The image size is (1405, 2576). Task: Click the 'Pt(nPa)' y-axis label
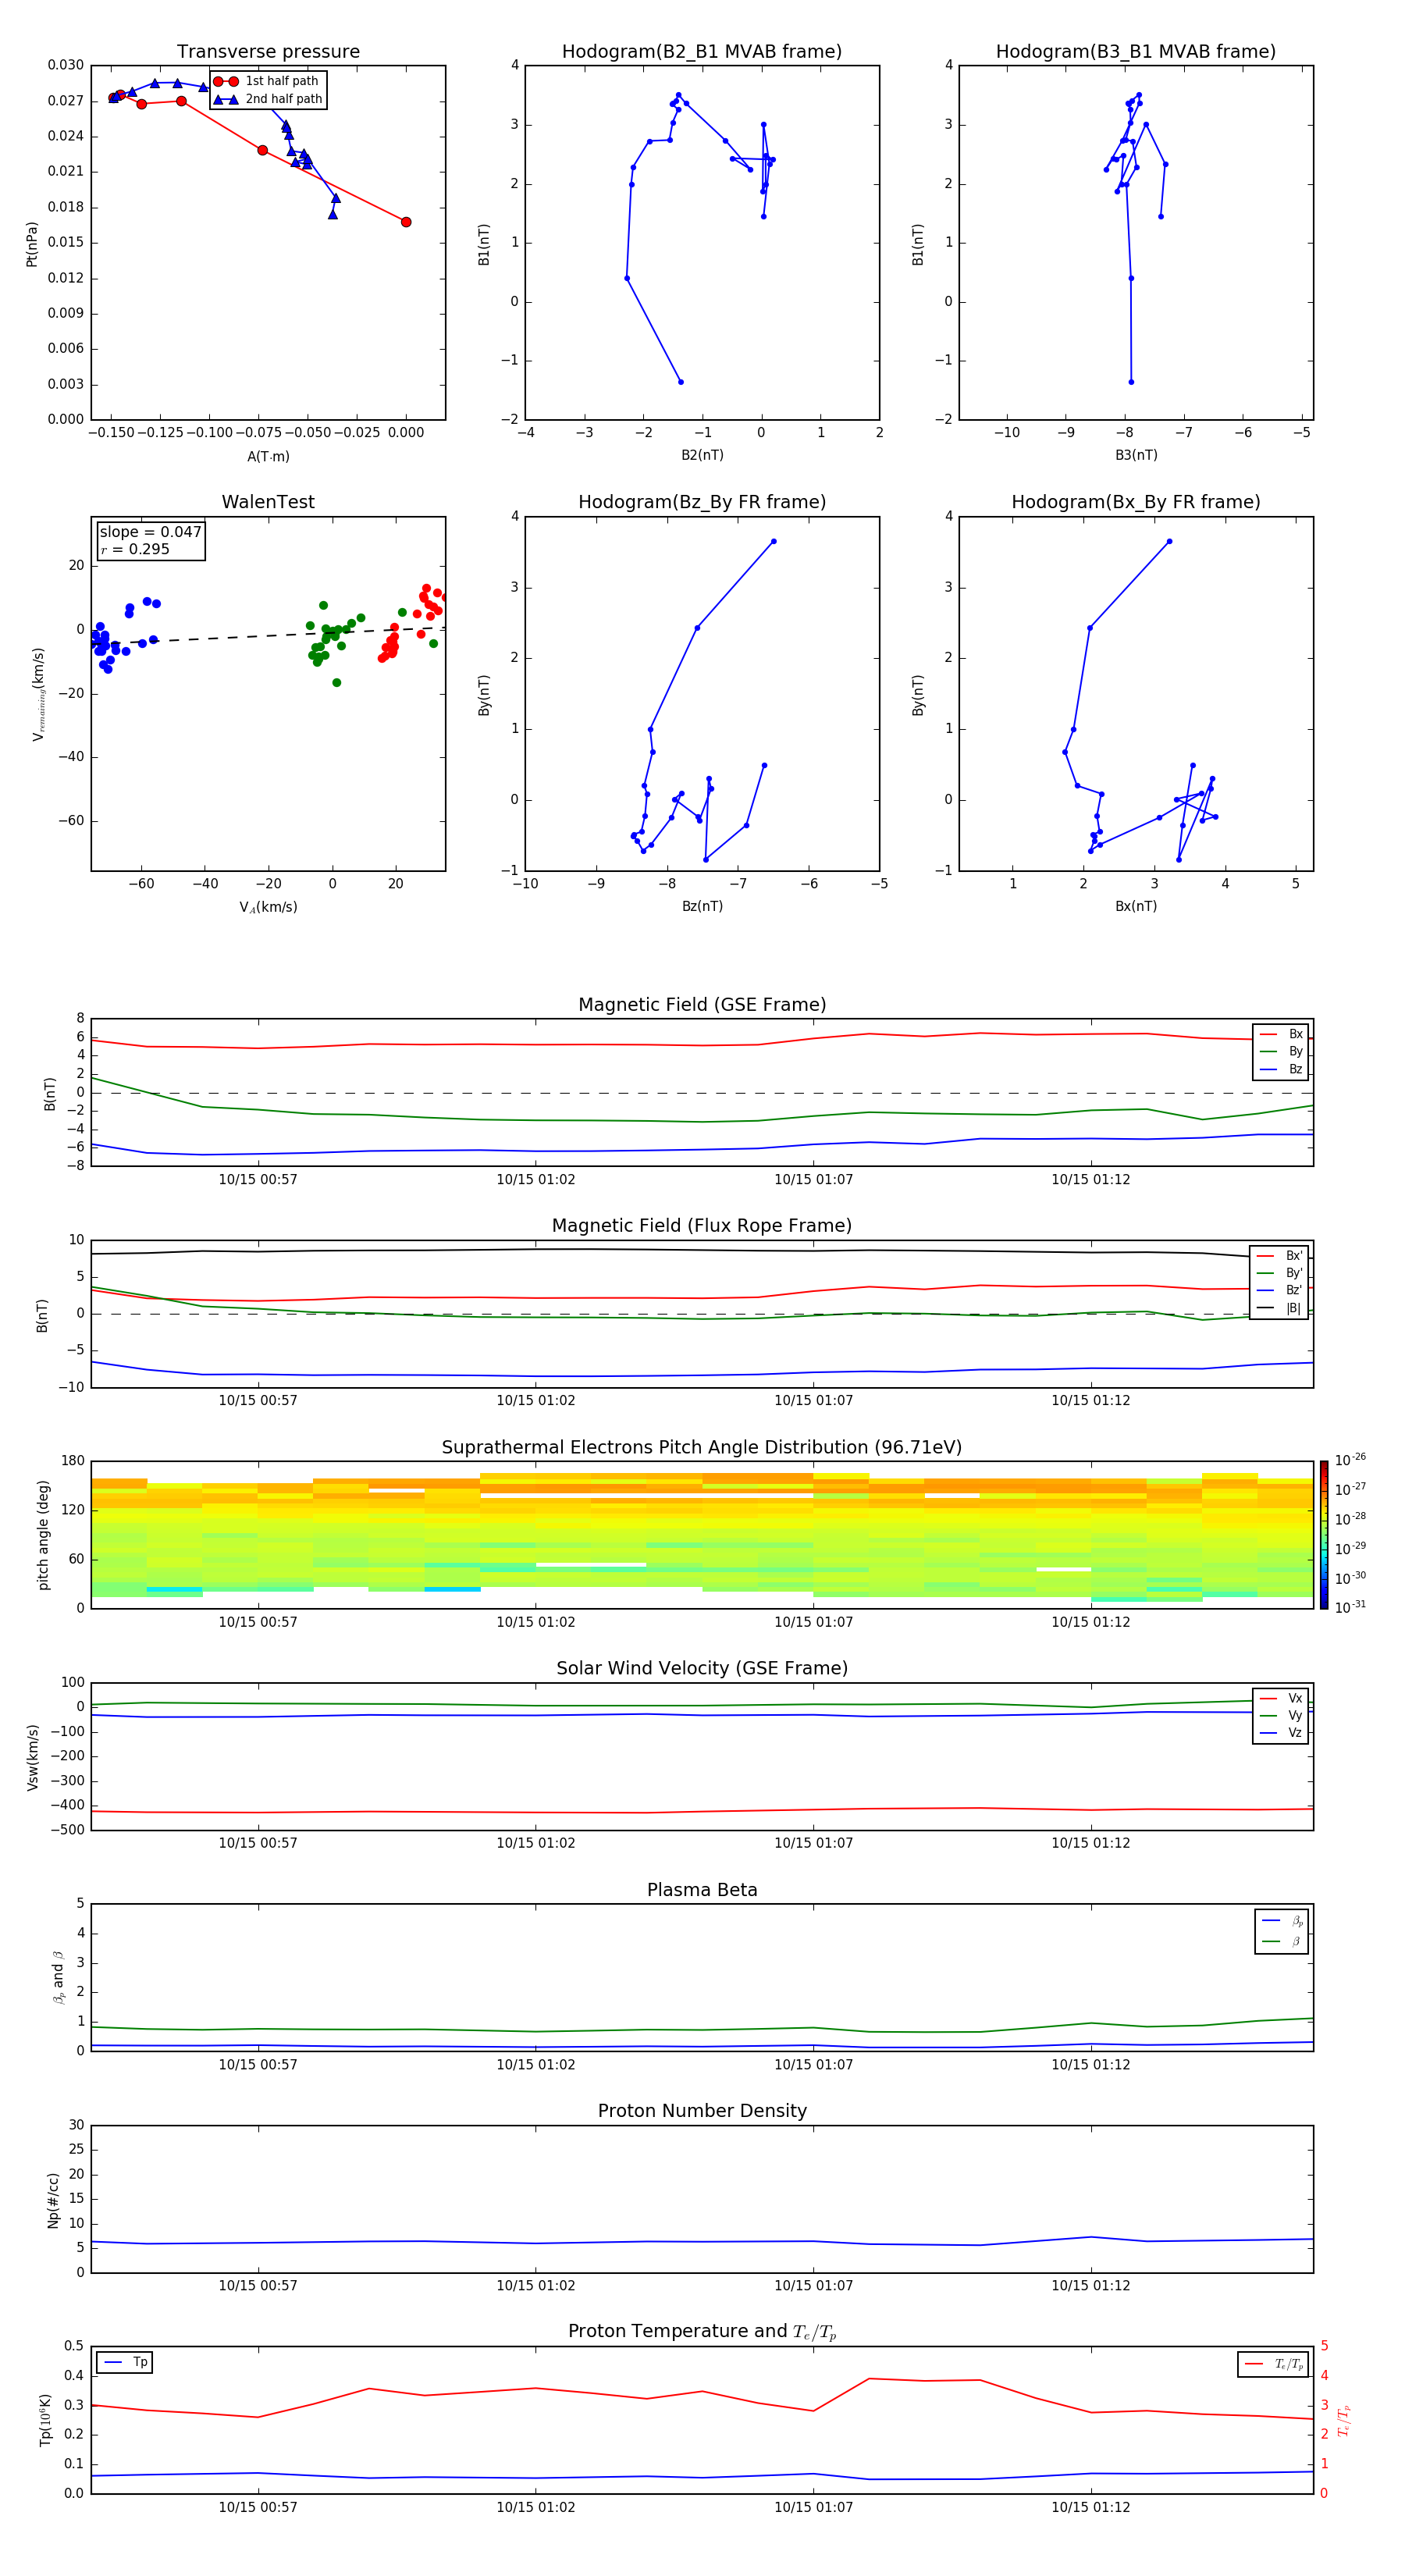tap(32, 244)
